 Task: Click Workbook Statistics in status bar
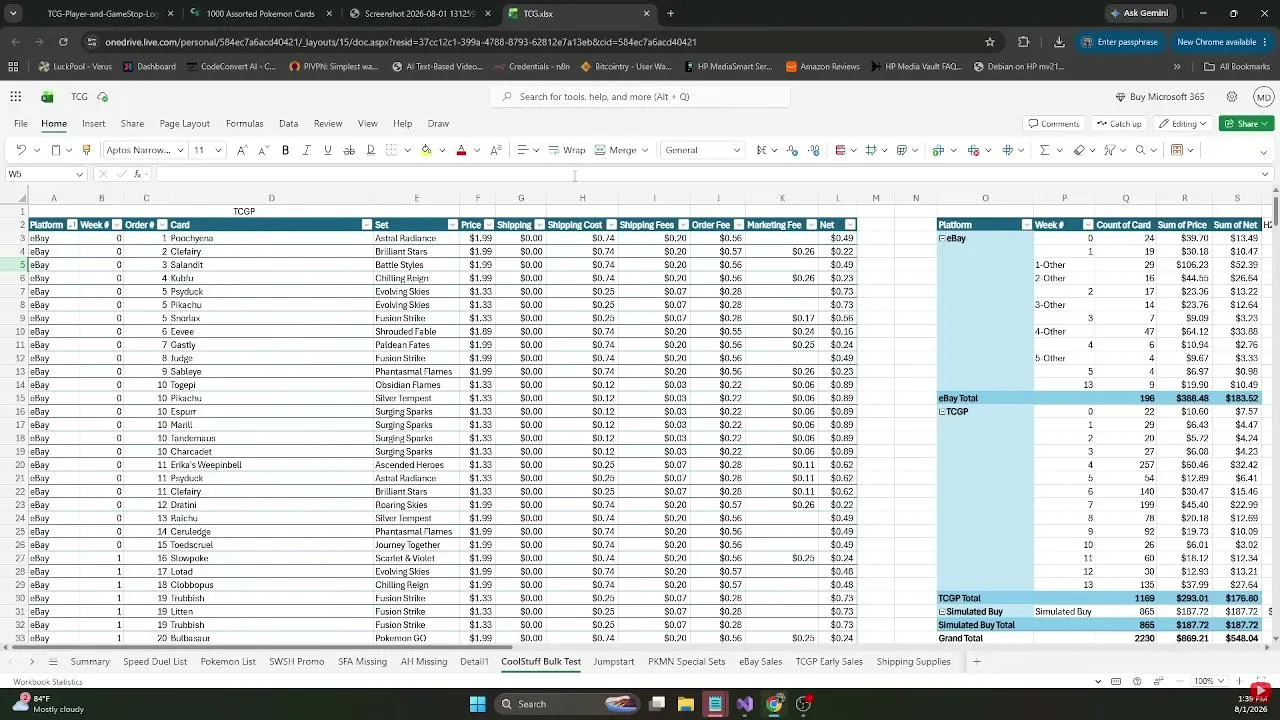[48, 682]
